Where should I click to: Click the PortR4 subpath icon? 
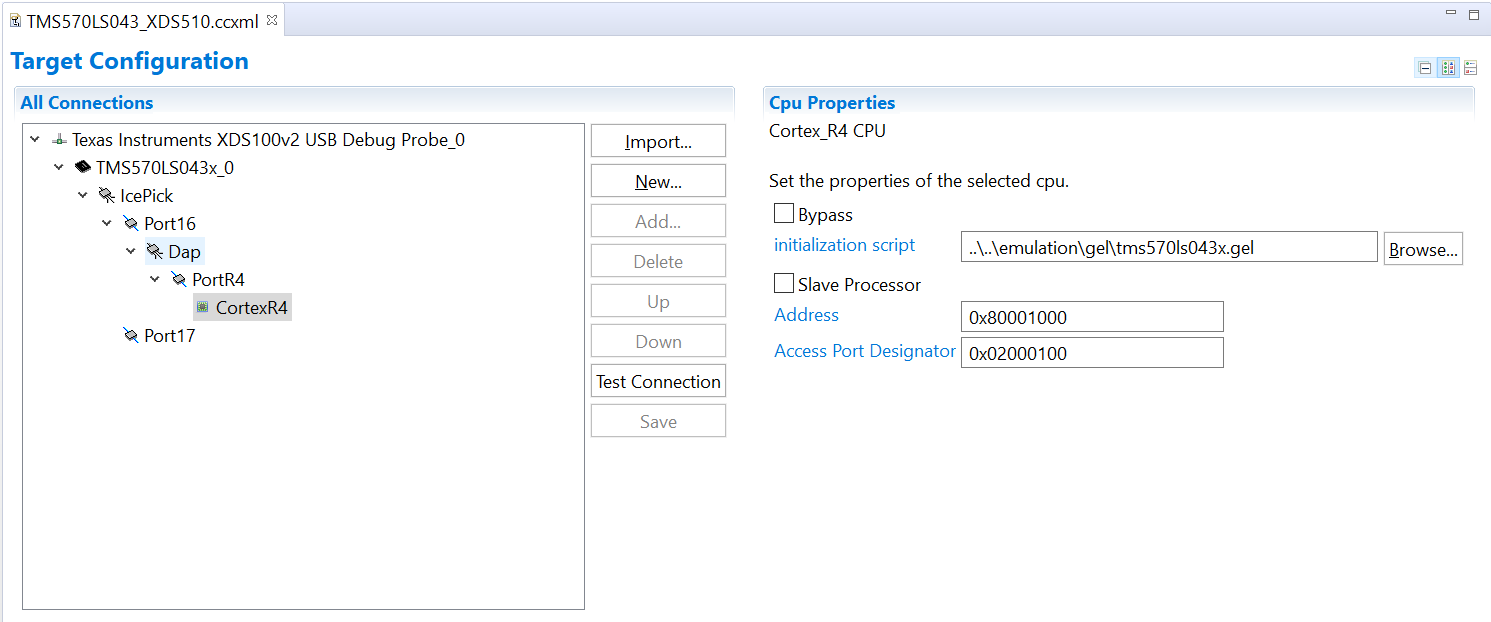(x=179, y=280)
